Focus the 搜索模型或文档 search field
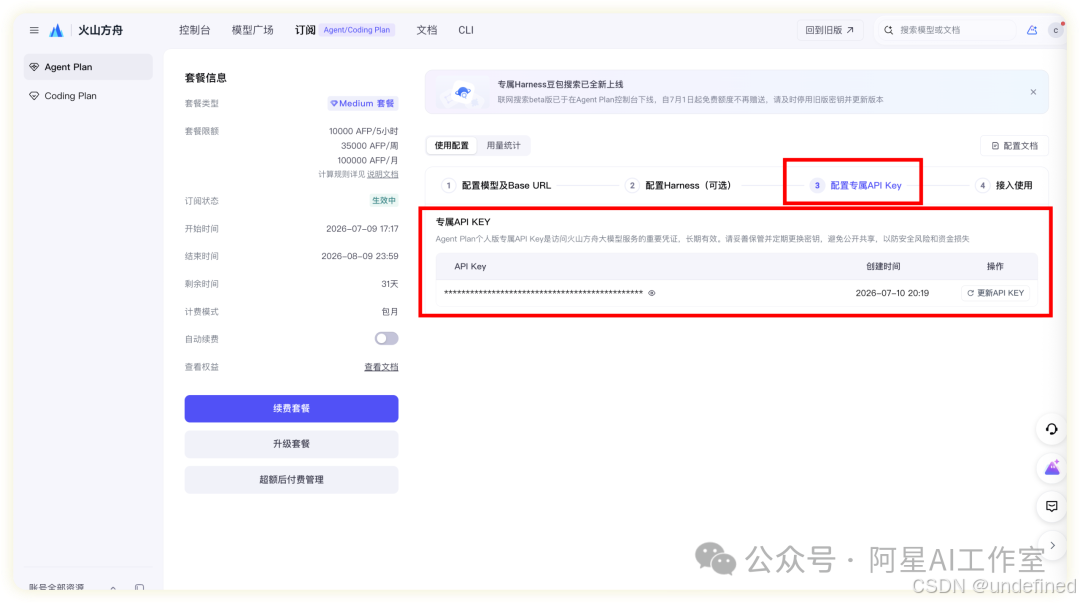Viewport: 1080px width, 603px height. (x=946, y=30)
